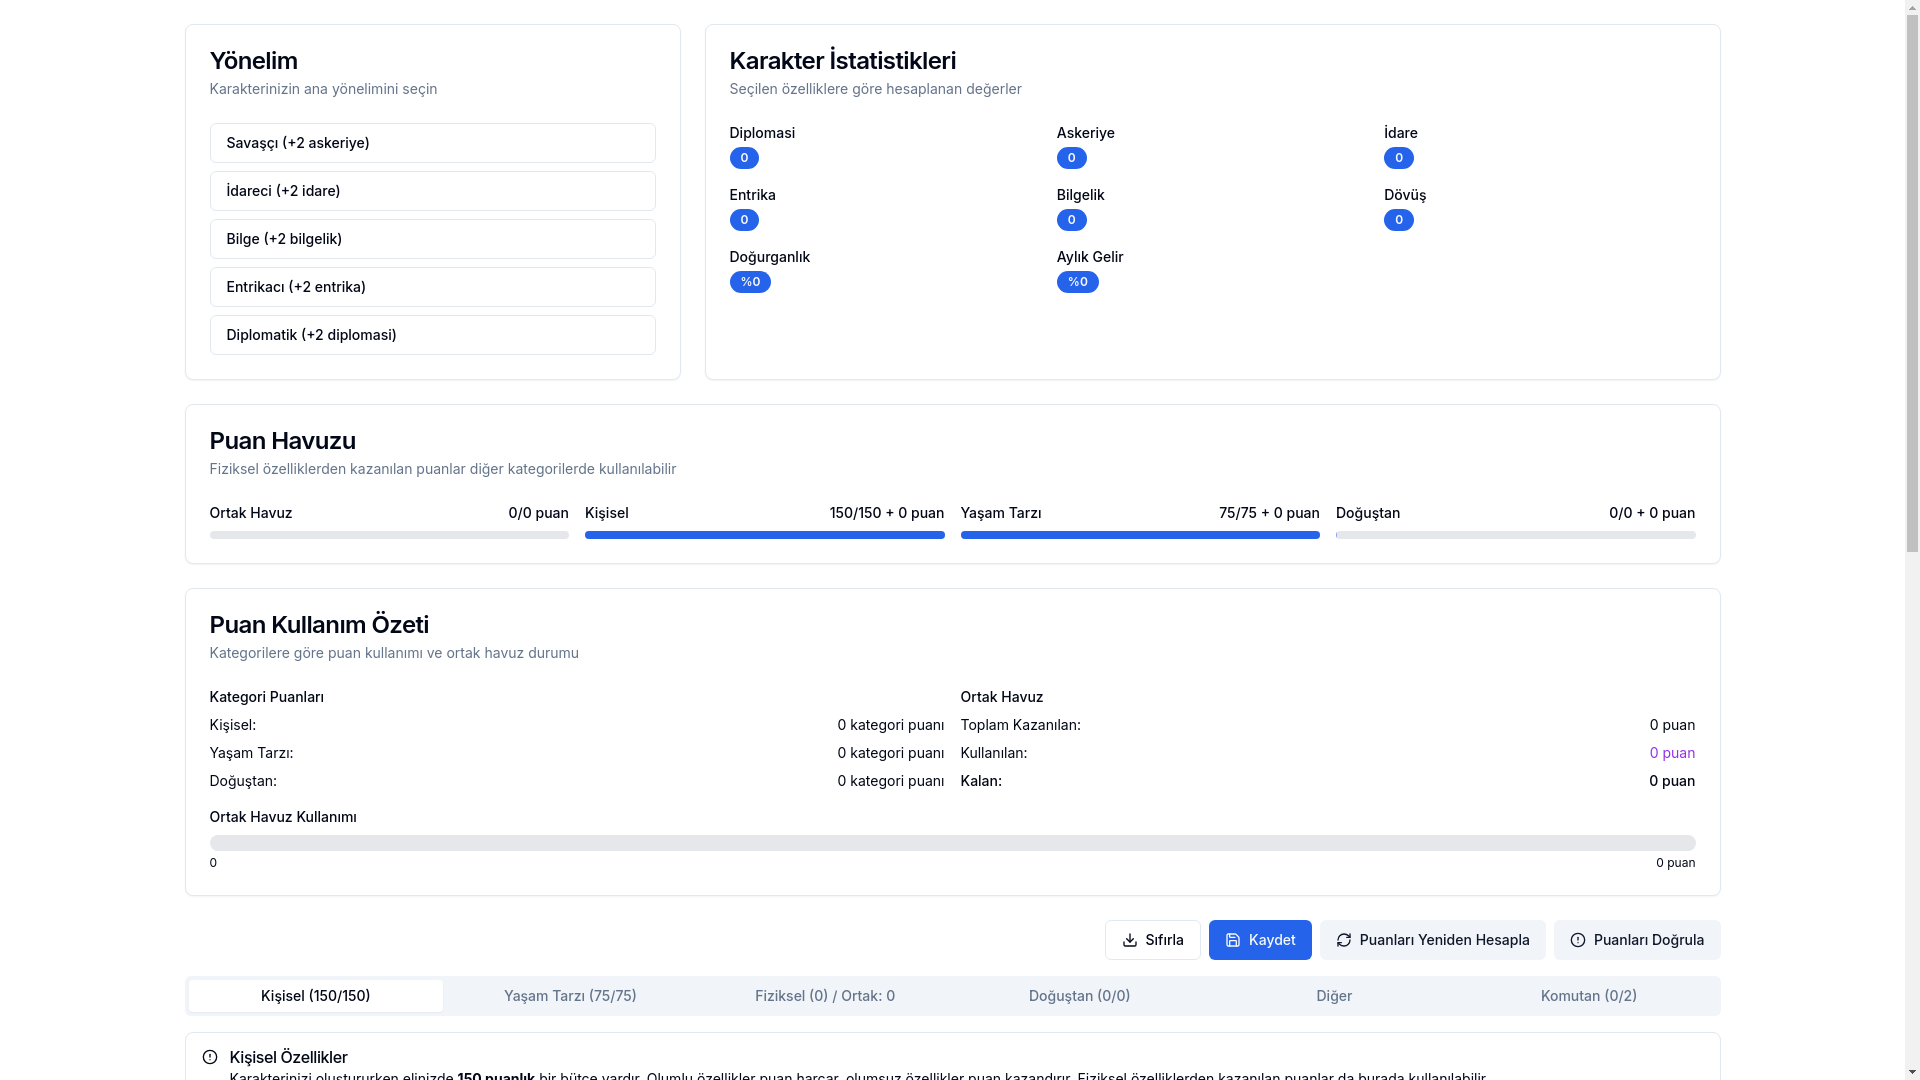This screenshot has width=1920, height=1080.
Task: Click the Kalan '0 puan' value
Action: click(x=1672, y=781)
